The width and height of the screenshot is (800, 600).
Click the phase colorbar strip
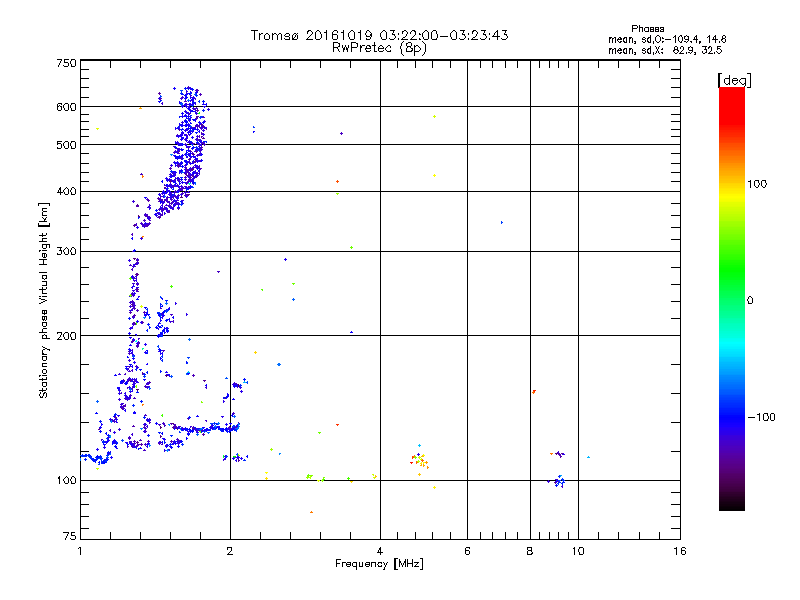[732, 298]
